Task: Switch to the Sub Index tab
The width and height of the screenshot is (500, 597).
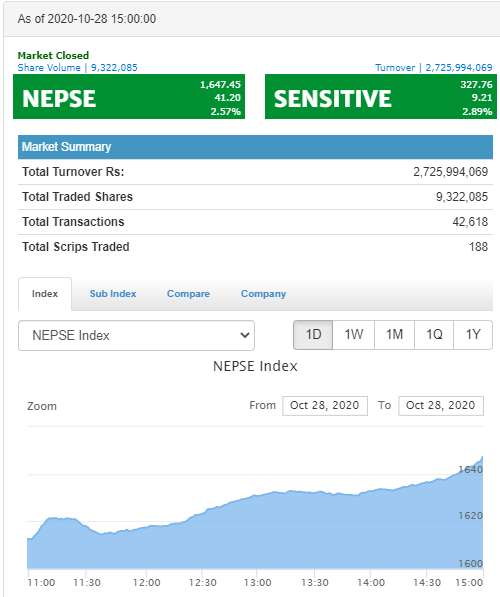Action: 113,294
